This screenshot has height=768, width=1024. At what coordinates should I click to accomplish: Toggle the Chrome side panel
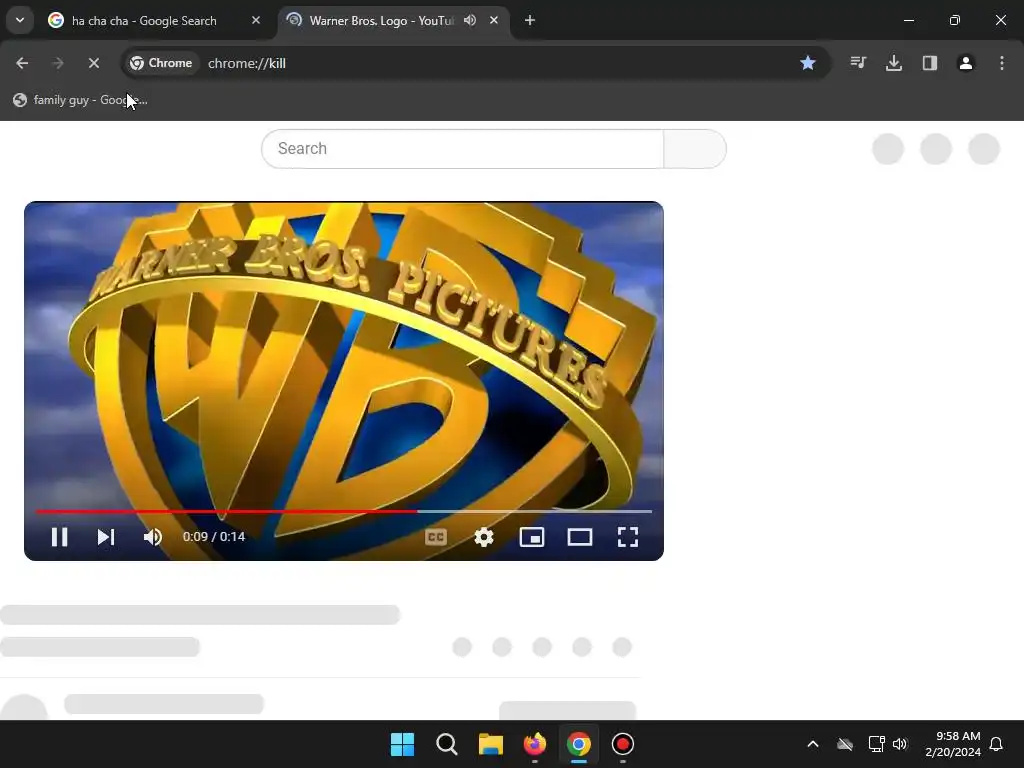click(x=929, y=63)
